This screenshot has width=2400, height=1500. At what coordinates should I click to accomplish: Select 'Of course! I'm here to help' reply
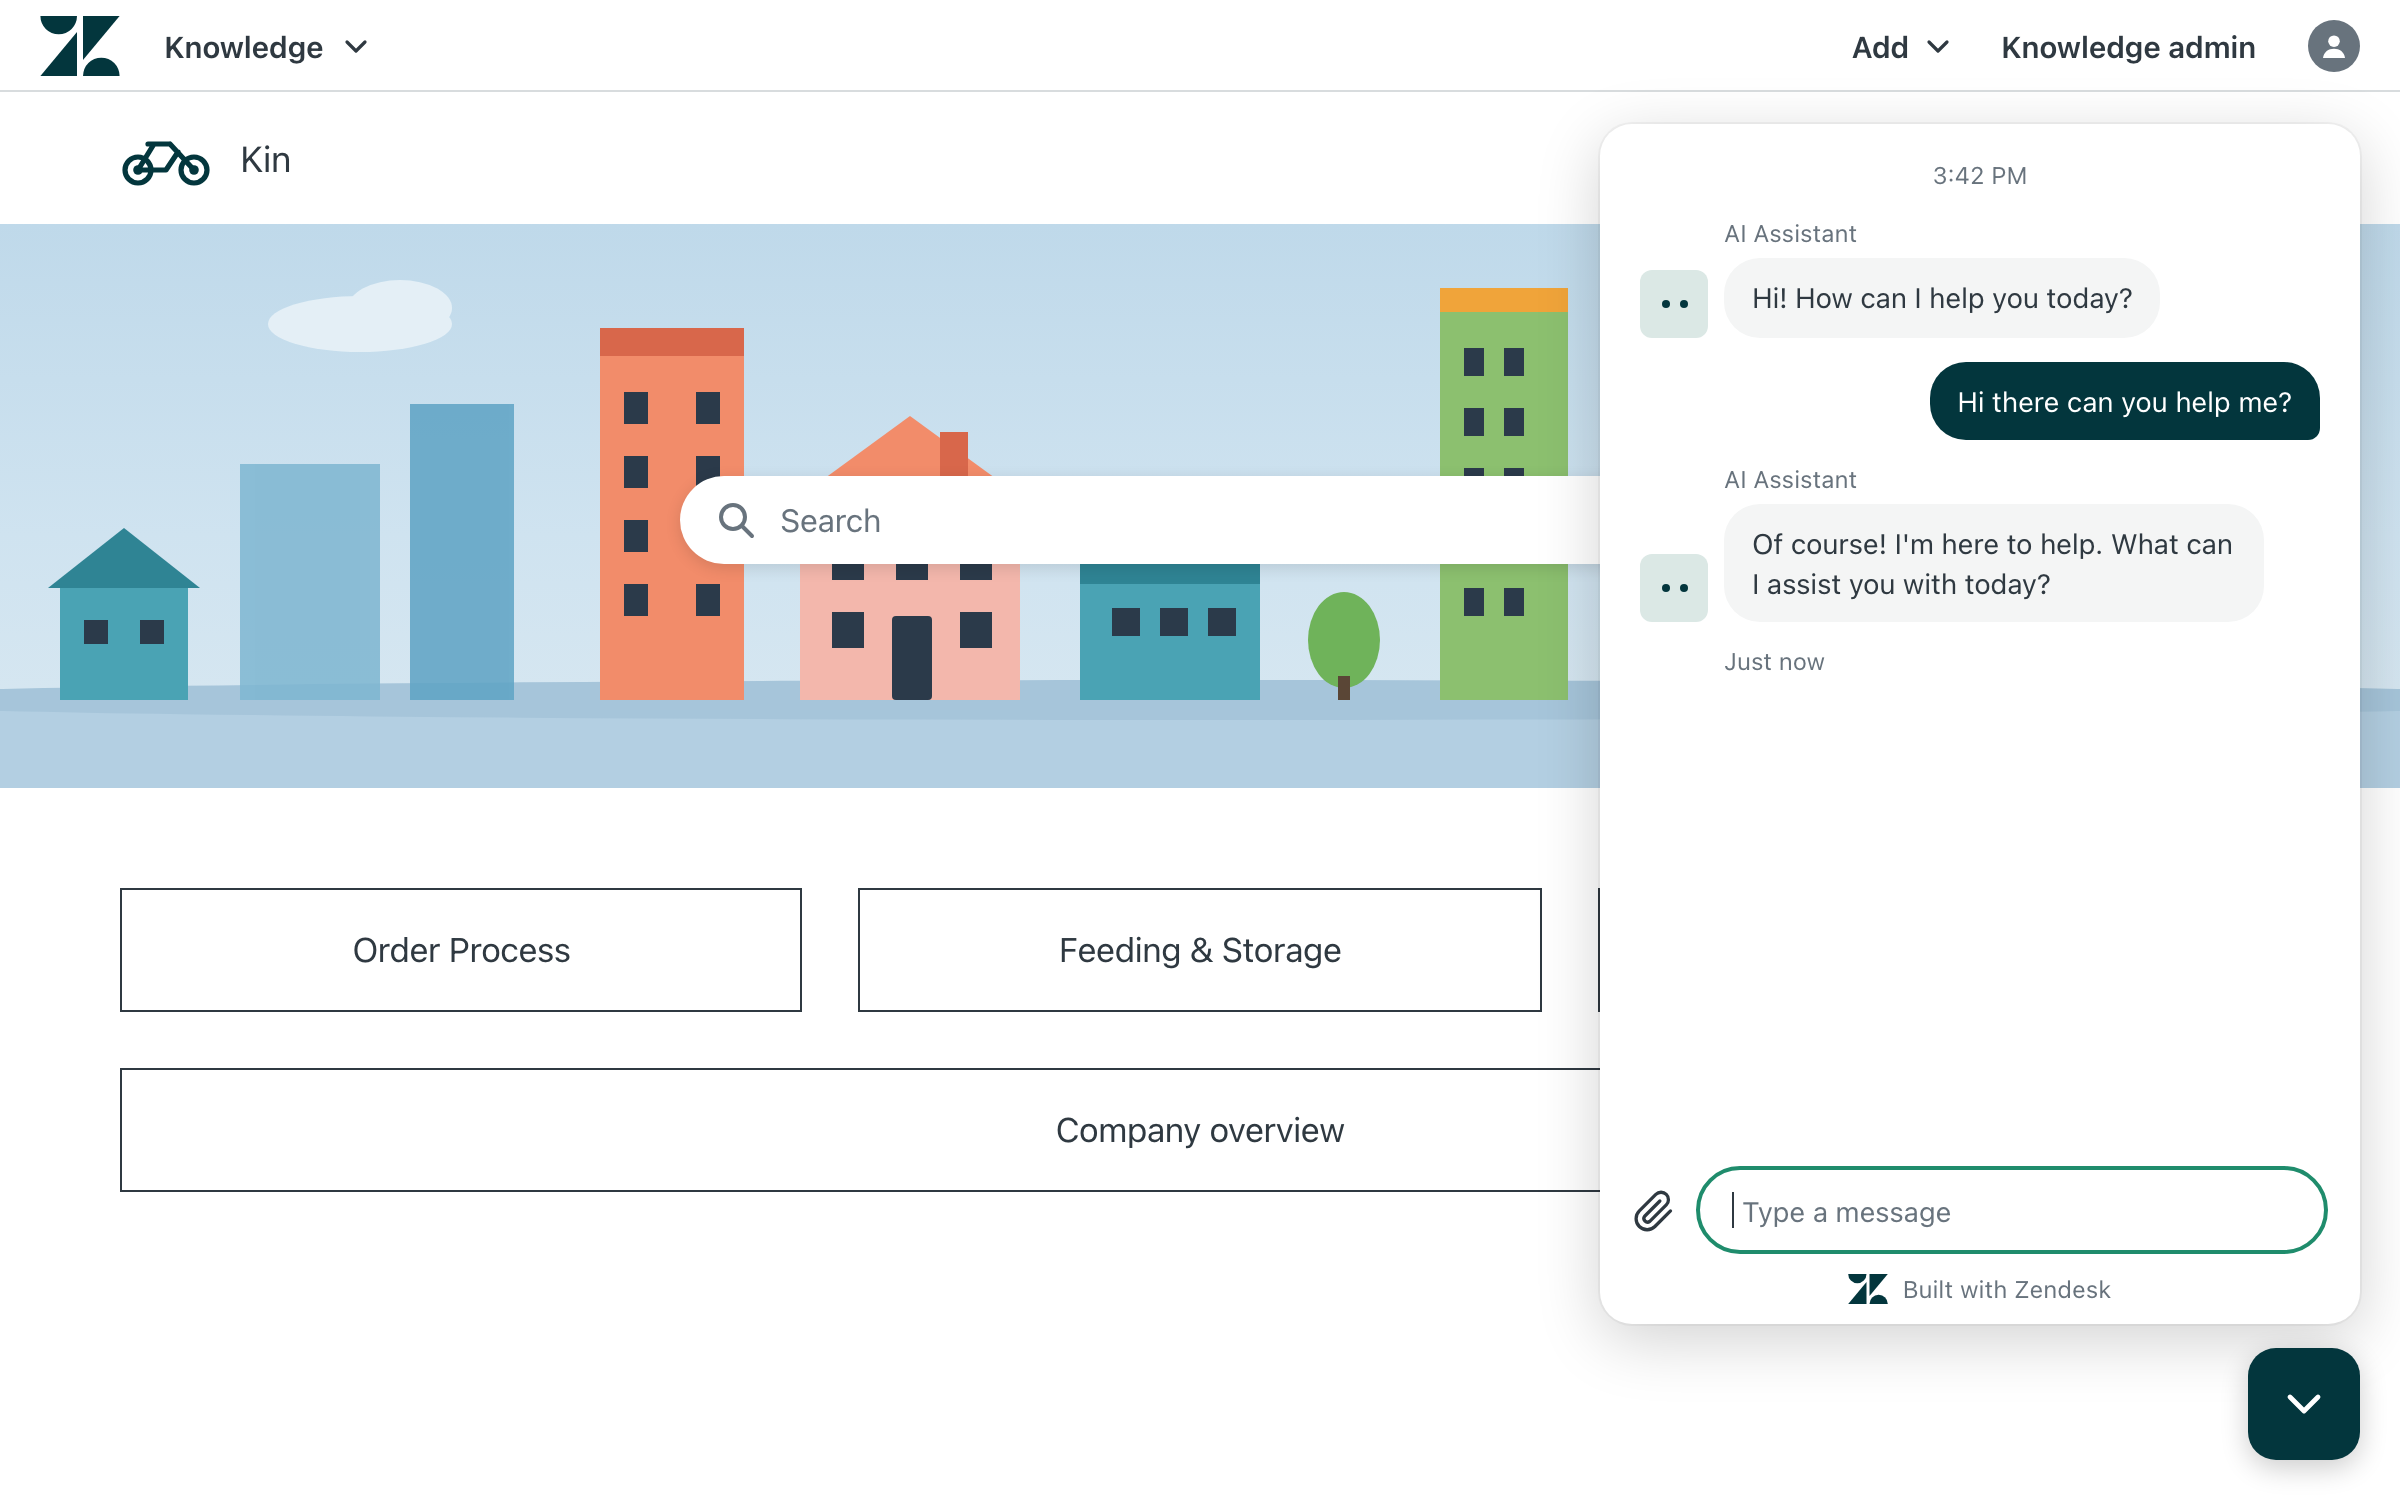coord(1993,563)
